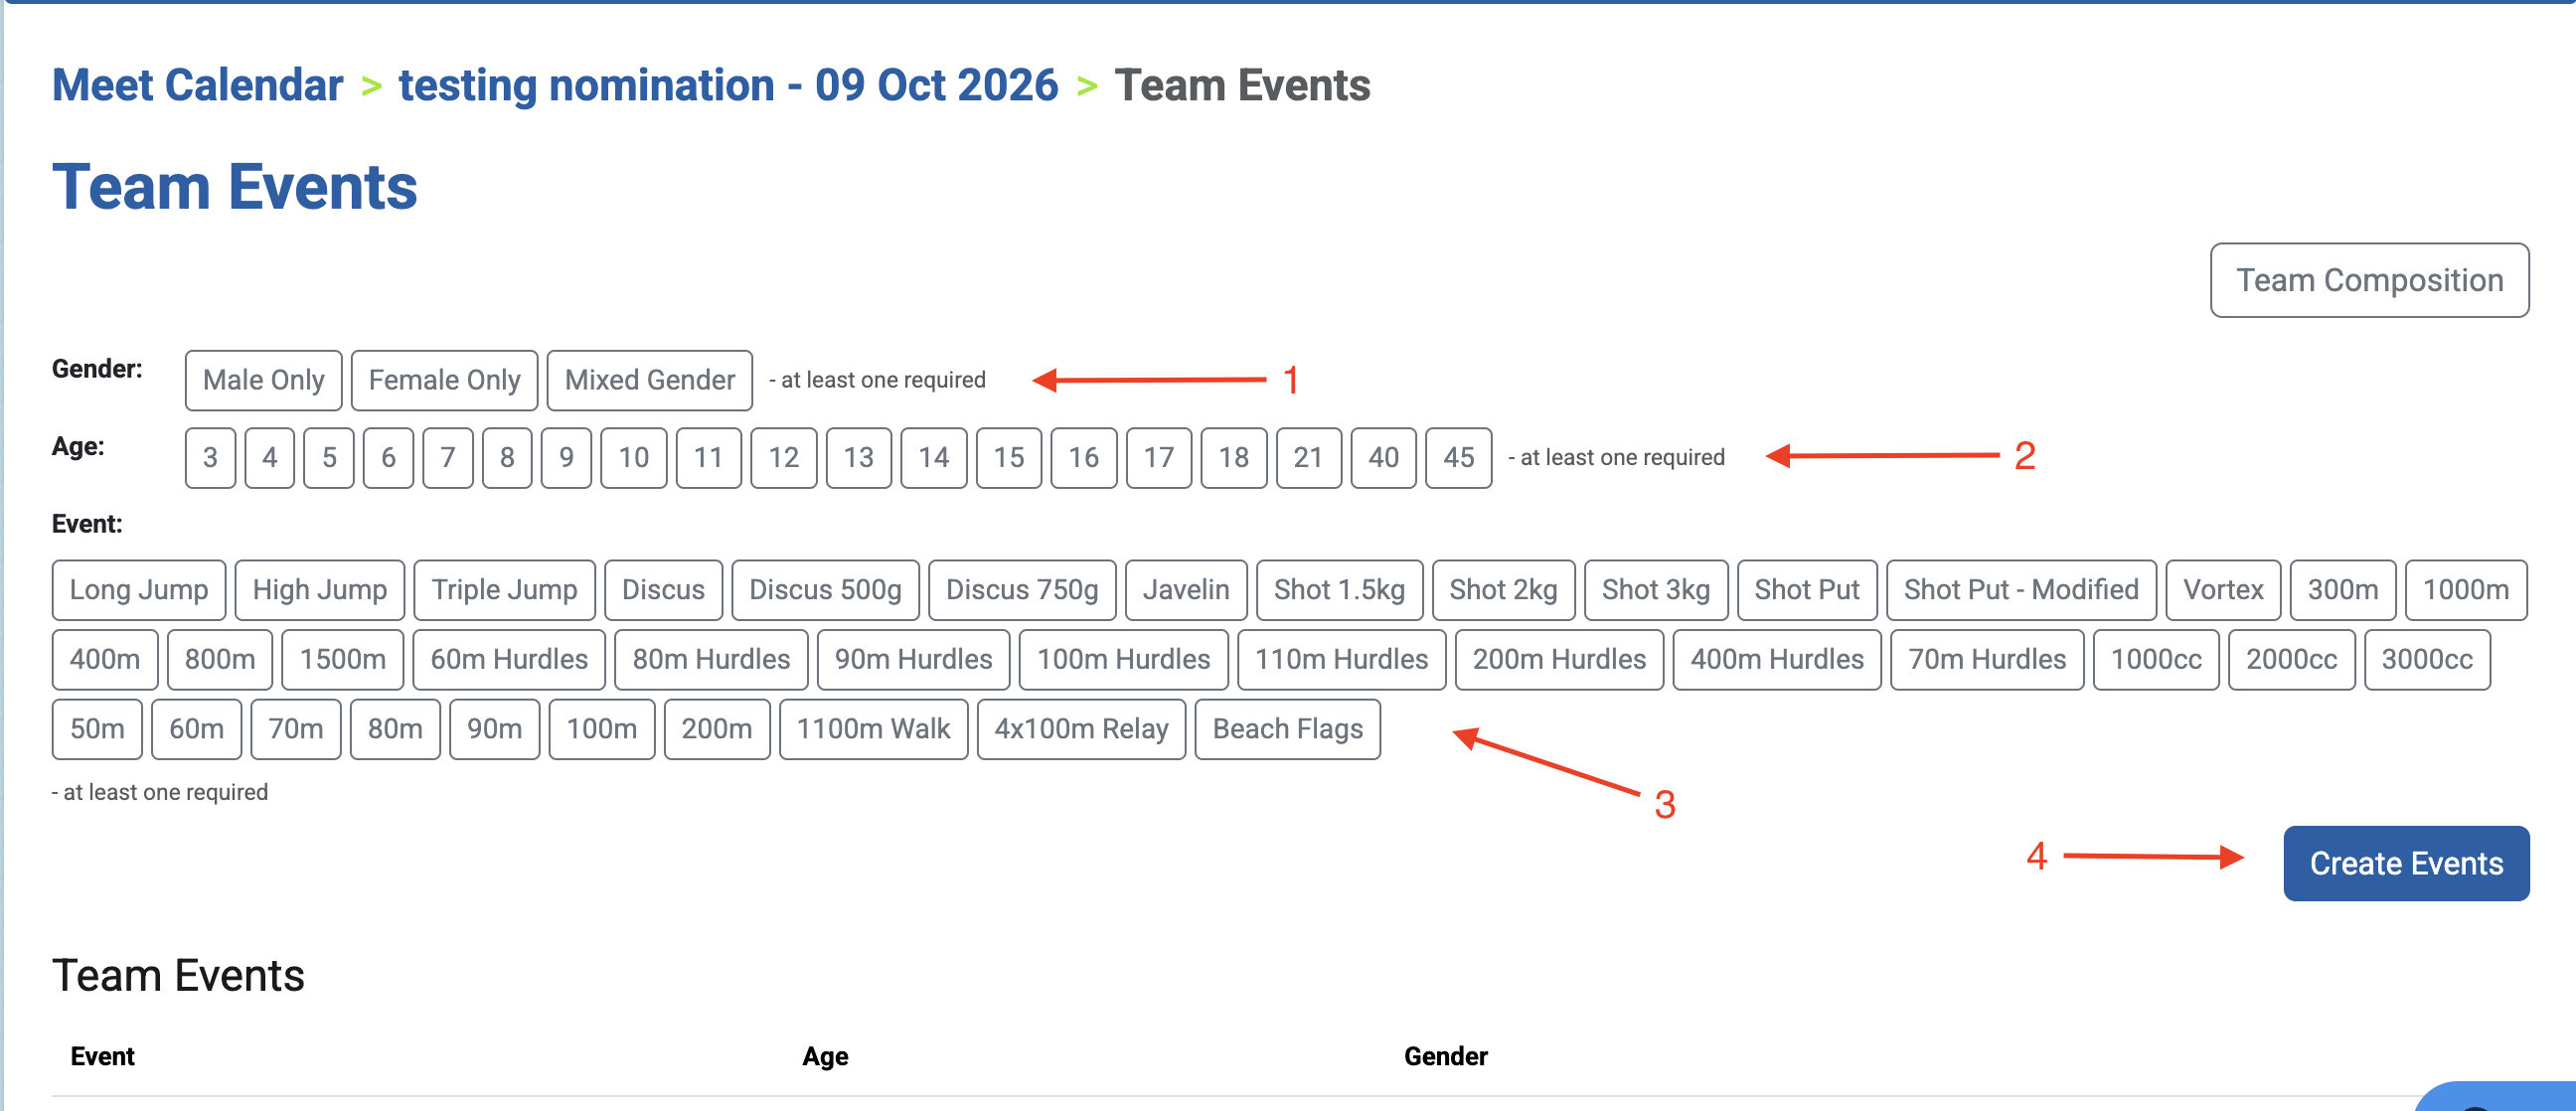2576x1111 pixels.
Task: Click the Age column header
Action: (825, 1057)
